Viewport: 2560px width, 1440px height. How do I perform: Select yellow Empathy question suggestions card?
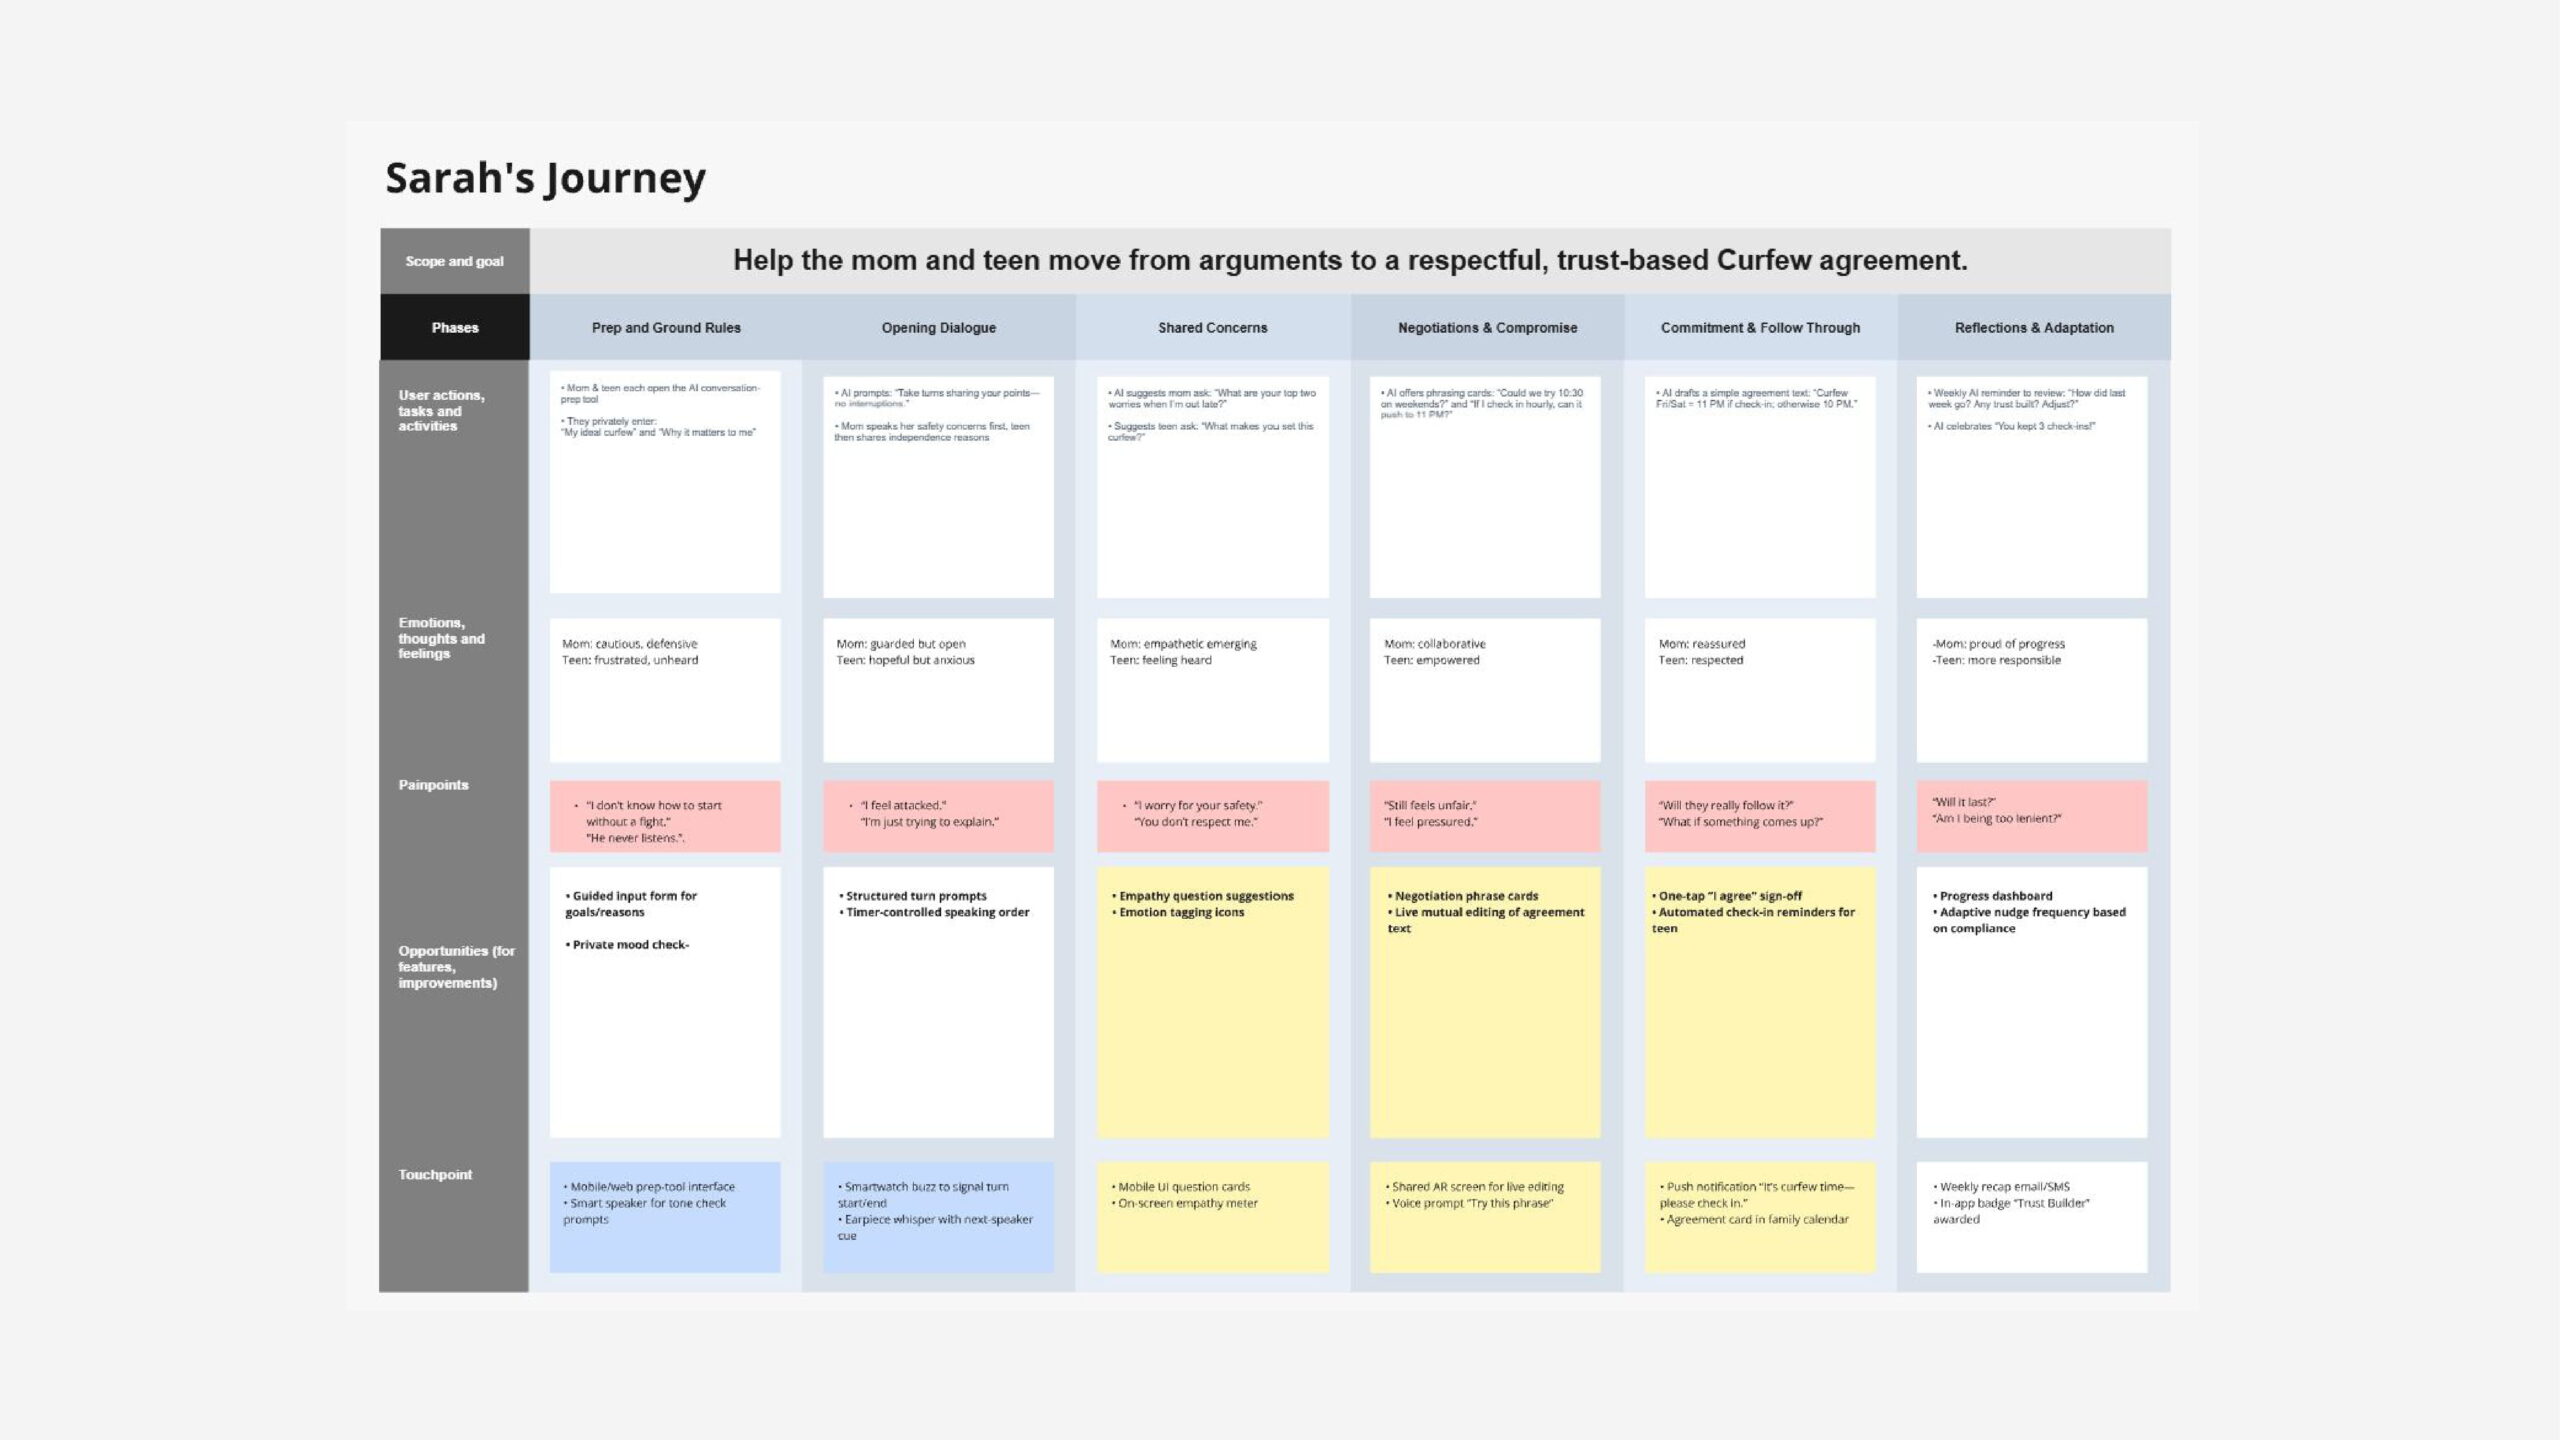pyautogui.click(x=1212, y=1002)
